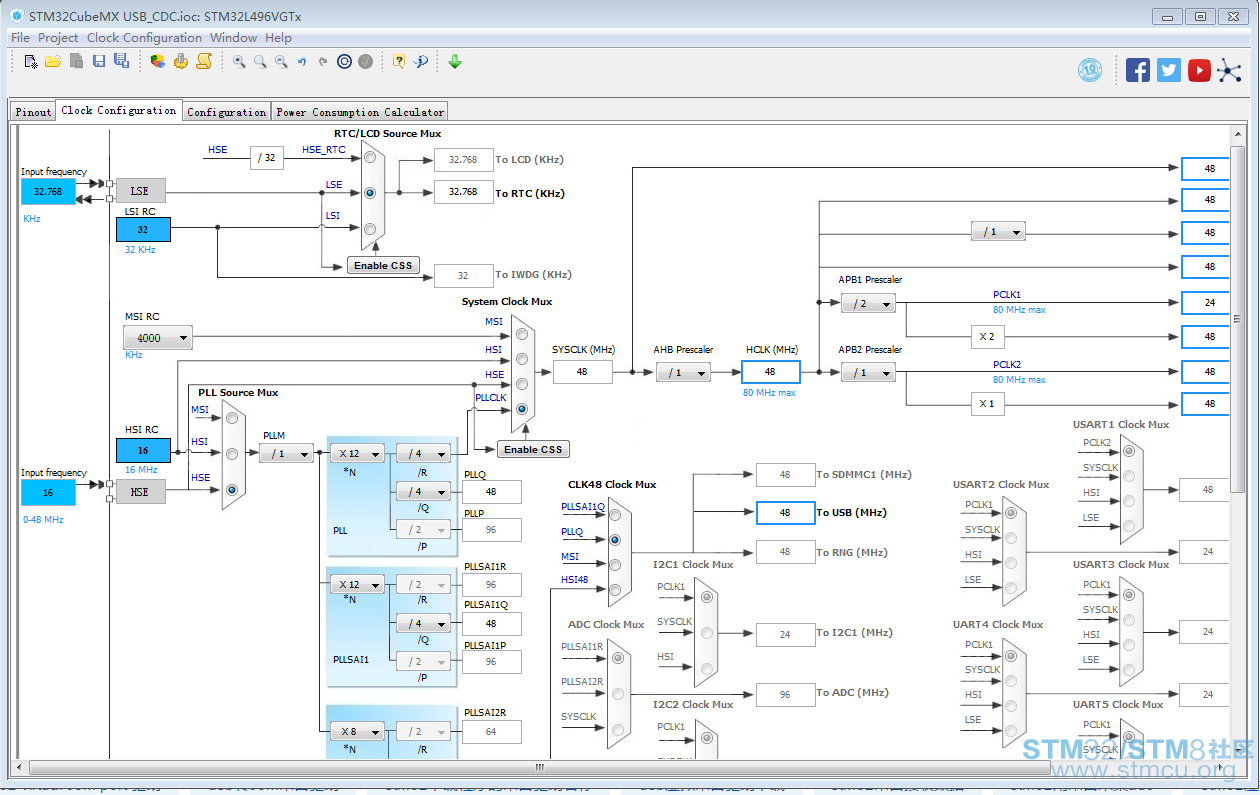Image resolution: width=1260 pixels, height=795 pixels.
Task: Open a project with the folder icon
Action: coord(53,61)
